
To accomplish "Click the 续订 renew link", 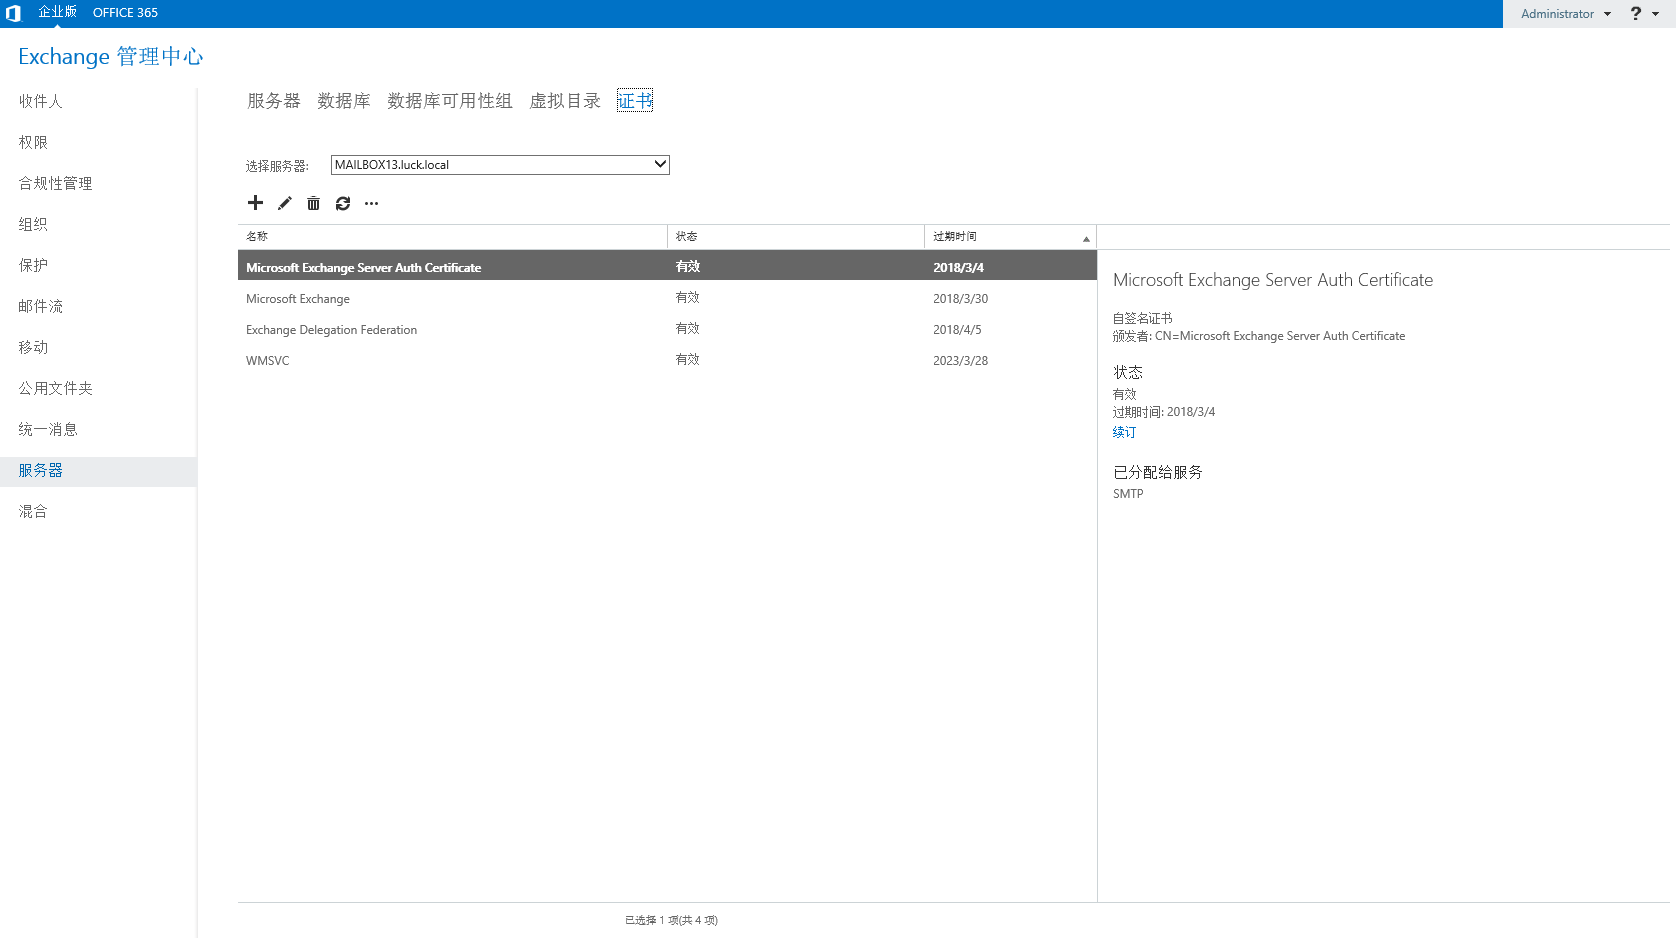I will [1124, 432].
